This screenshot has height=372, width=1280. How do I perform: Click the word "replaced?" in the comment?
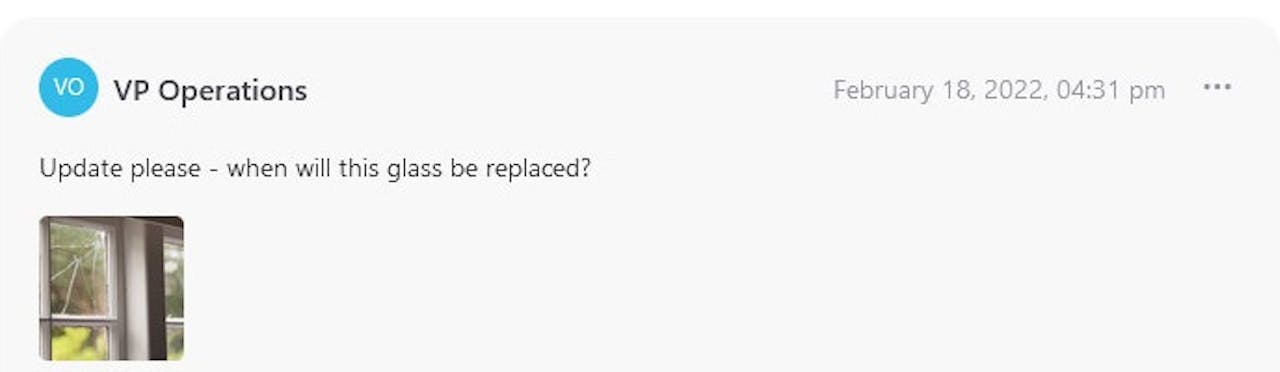(539, 168)
